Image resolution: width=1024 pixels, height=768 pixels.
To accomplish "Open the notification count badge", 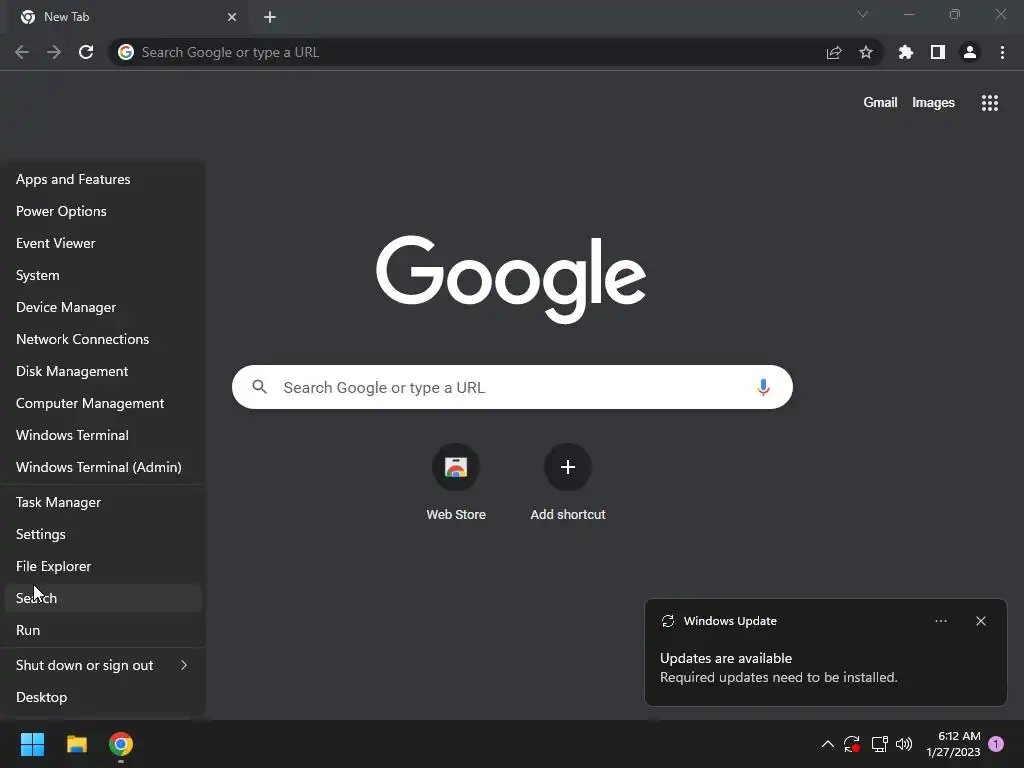I will (x=996, y=744).
